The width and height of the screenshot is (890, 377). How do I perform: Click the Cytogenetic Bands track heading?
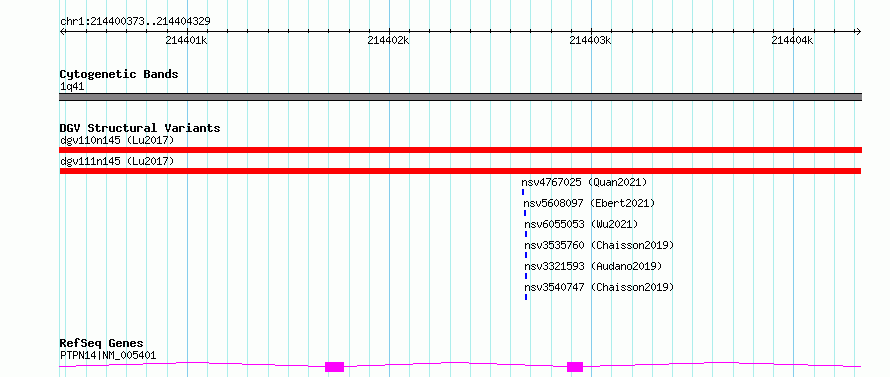[x=119, y=74]
